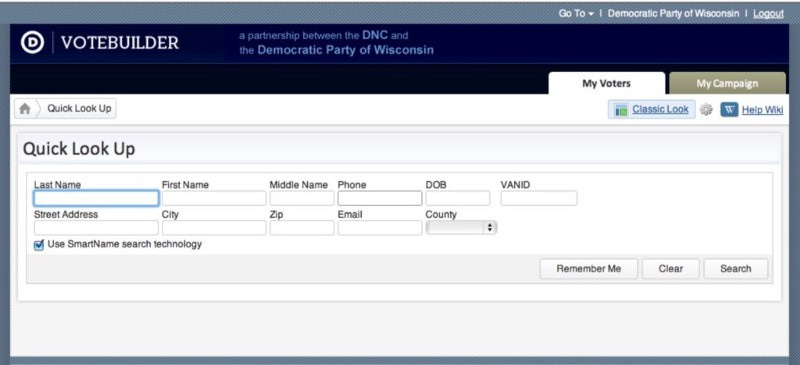Click the Remember Me button
Screen dimensions: 800x365
pyautogui.click(x=589, y=269)
